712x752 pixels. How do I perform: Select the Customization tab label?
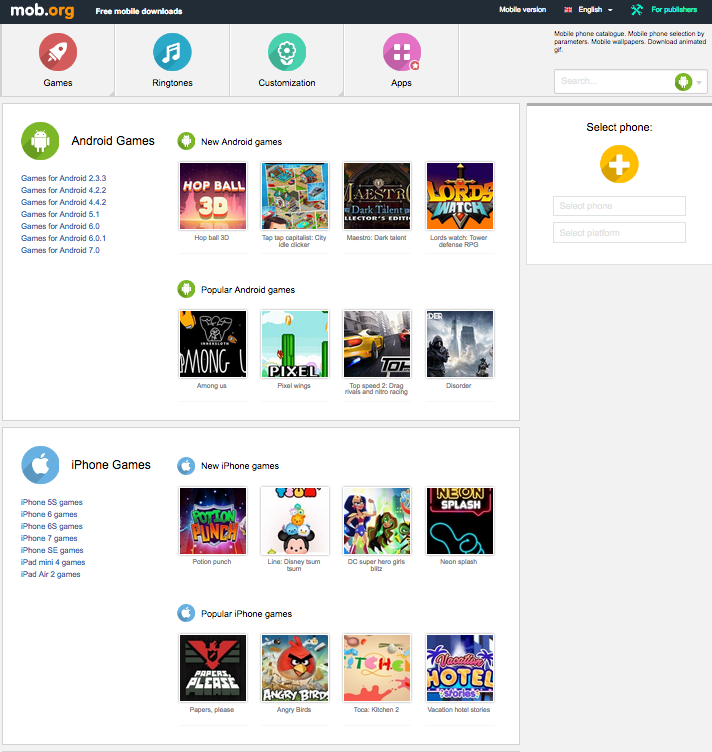click(x=287, y=83)
